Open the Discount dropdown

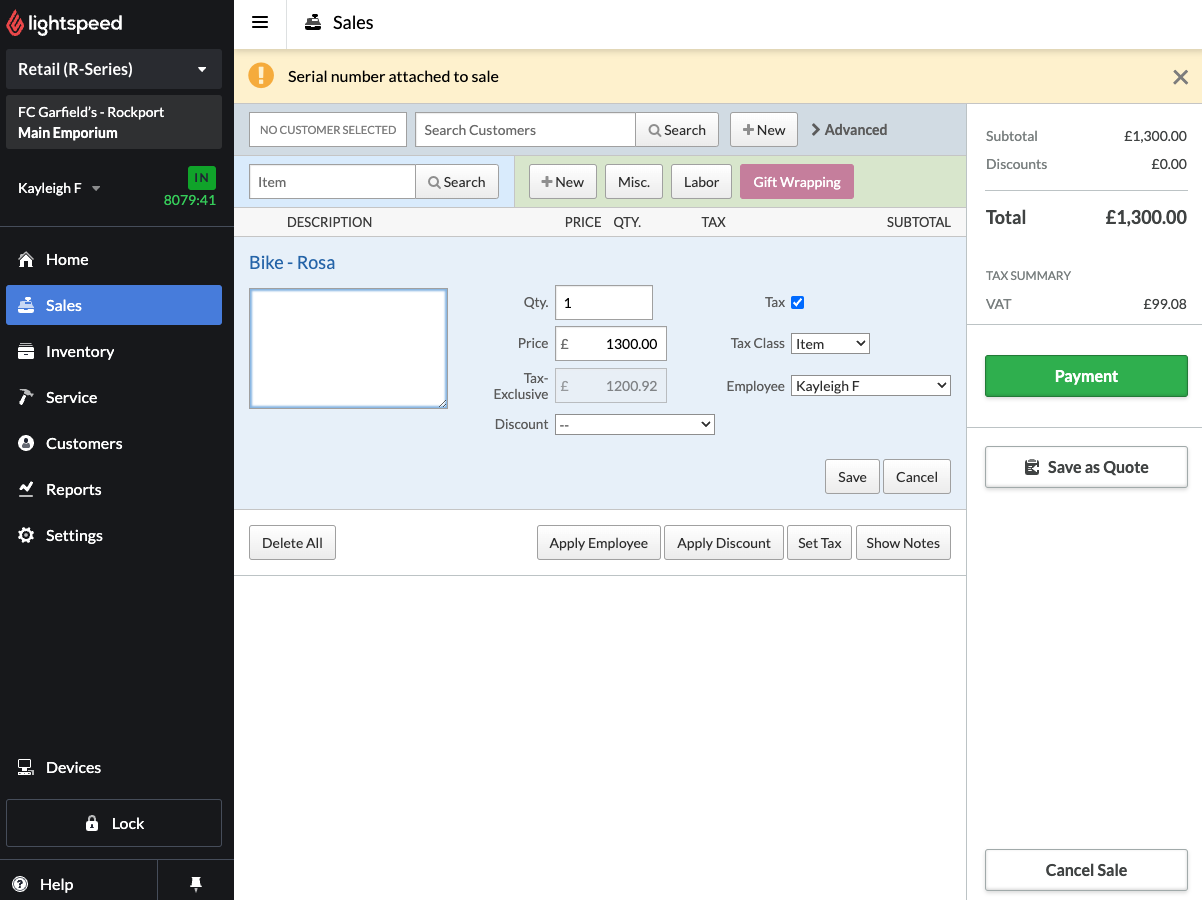point(635,425)
